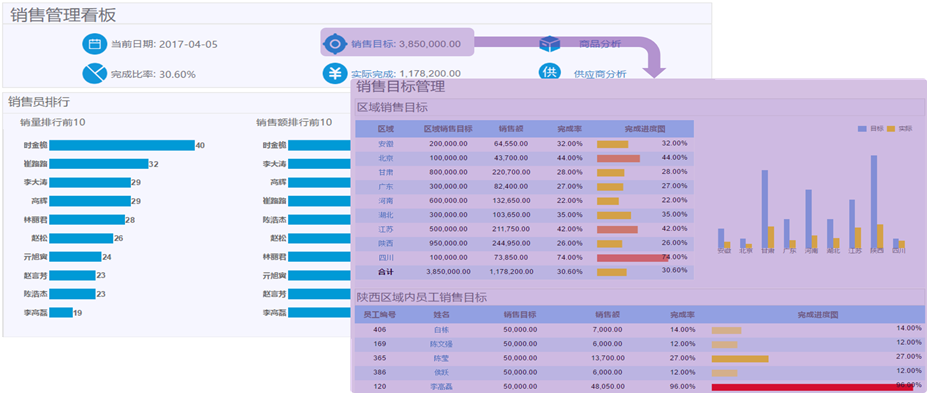Click the 48,050.00 sales cell in row 120

[608, 386]
